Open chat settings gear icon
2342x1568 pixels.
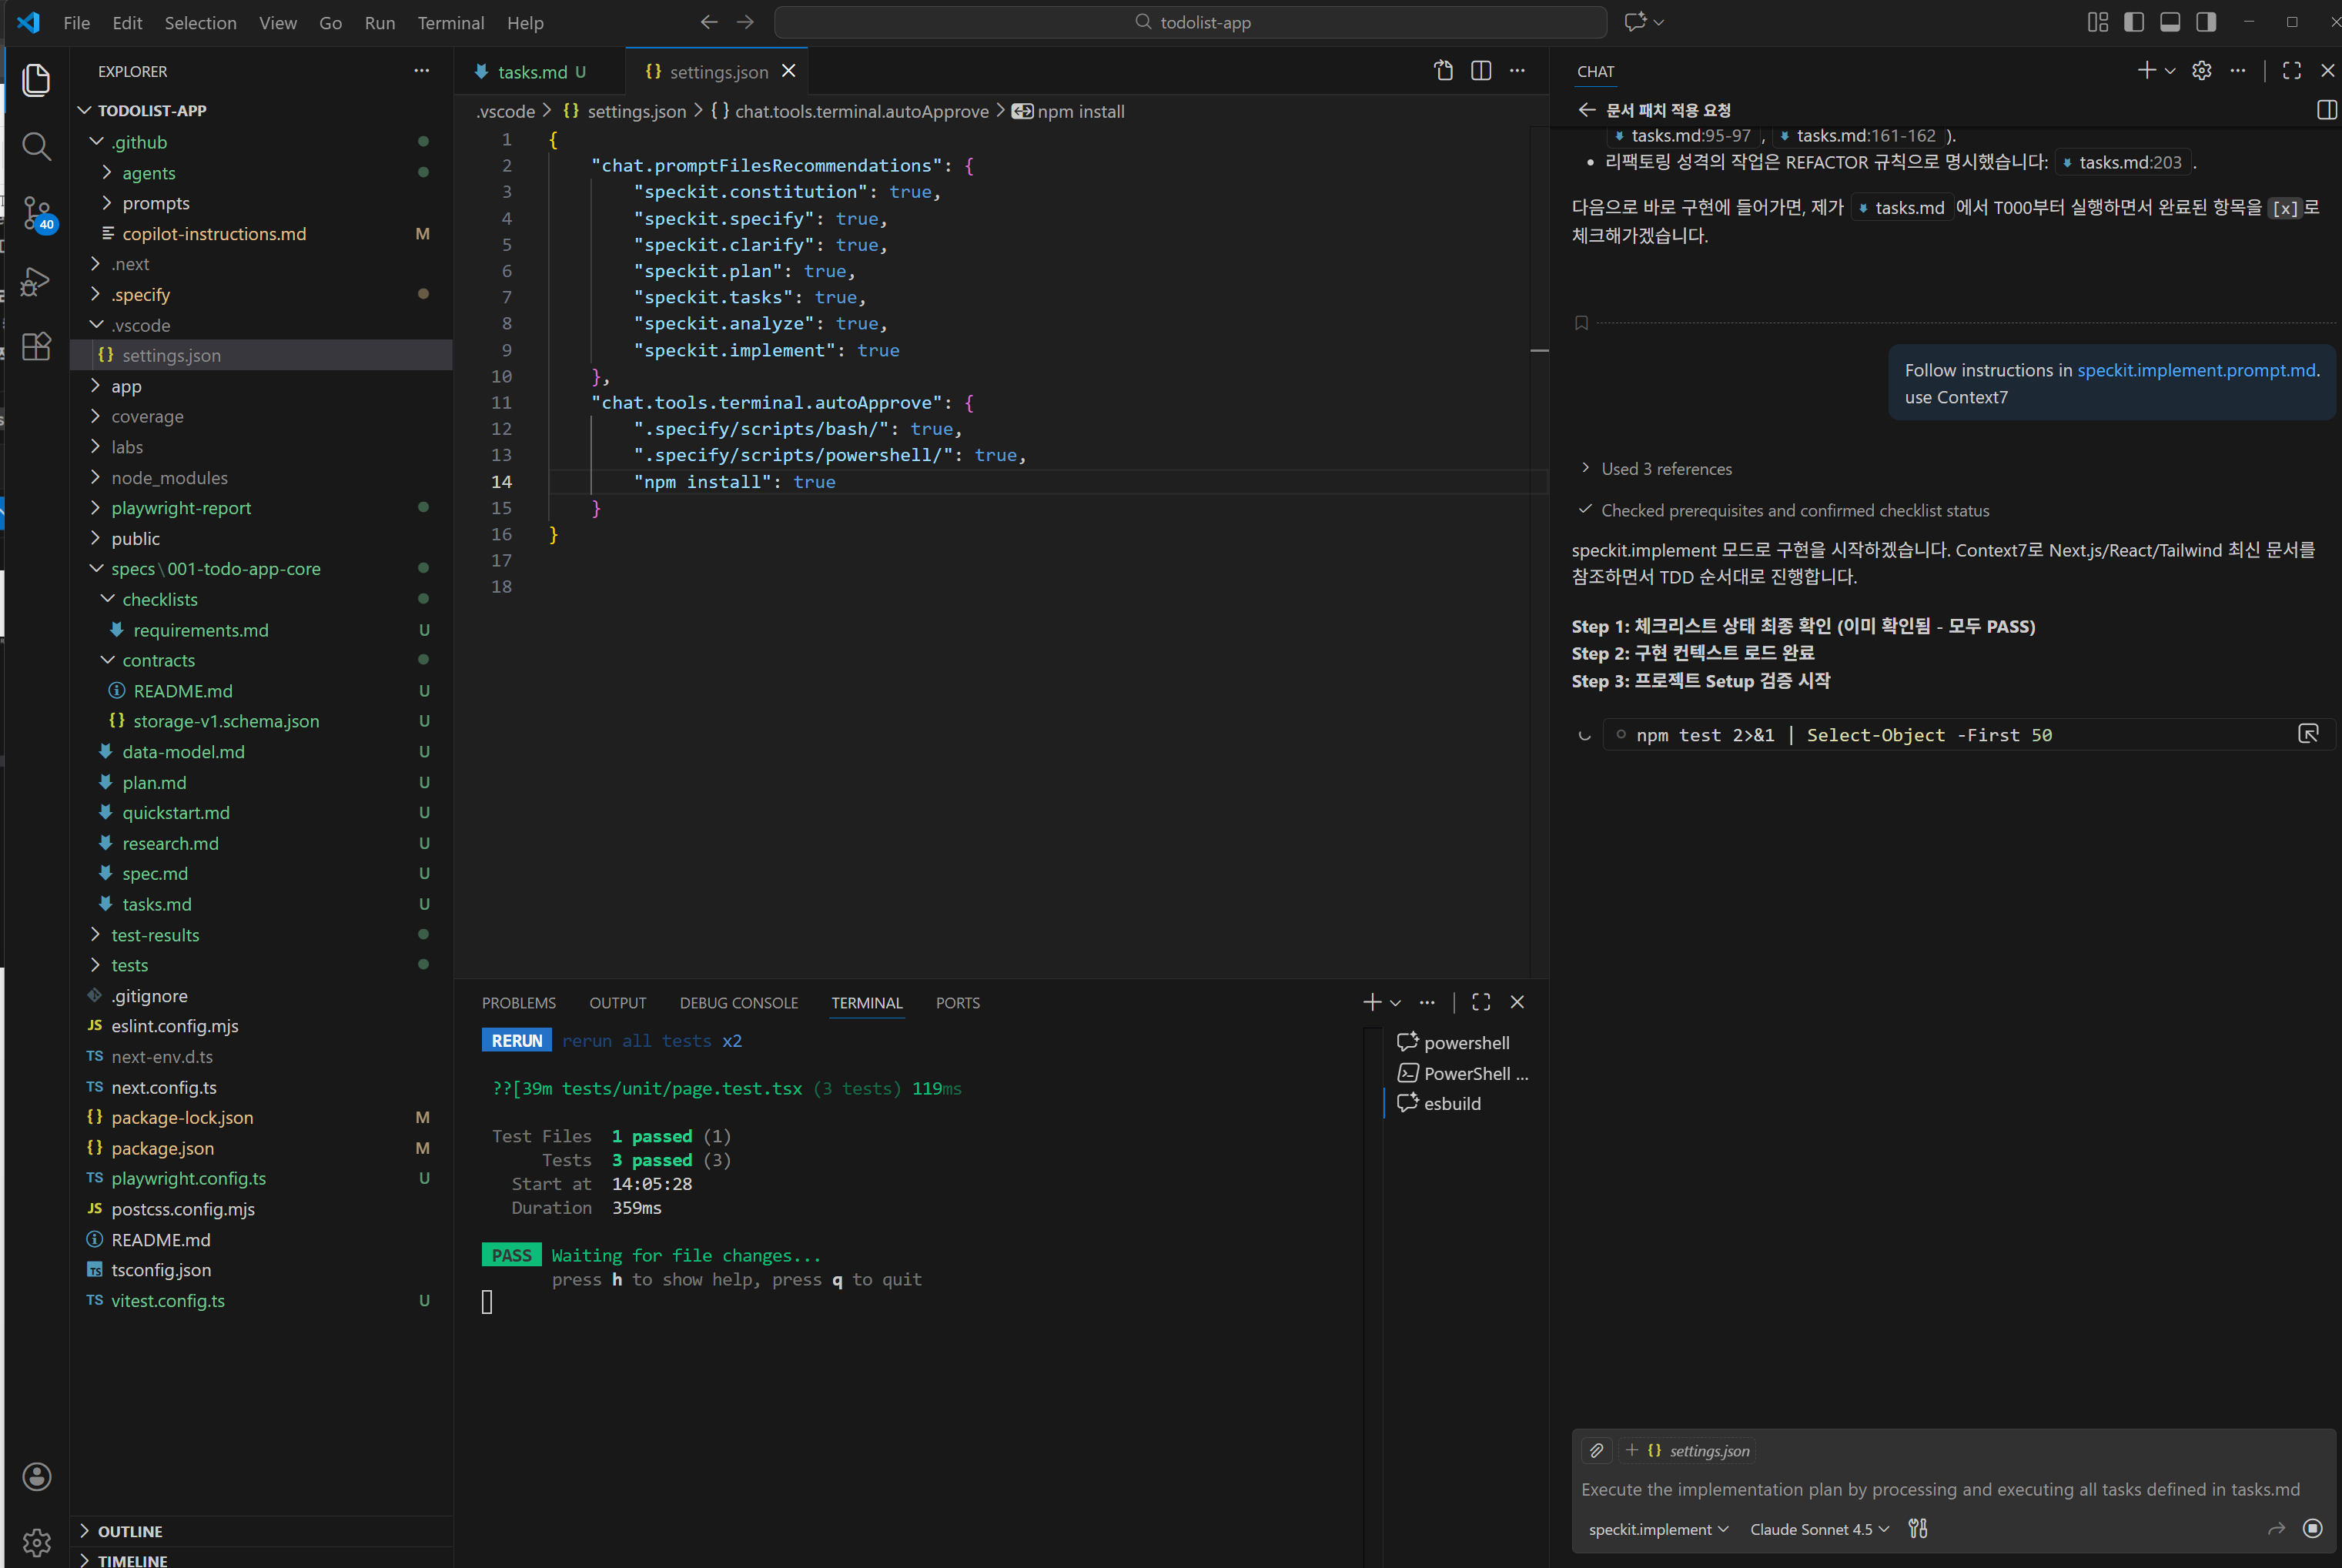point(2201,71)
